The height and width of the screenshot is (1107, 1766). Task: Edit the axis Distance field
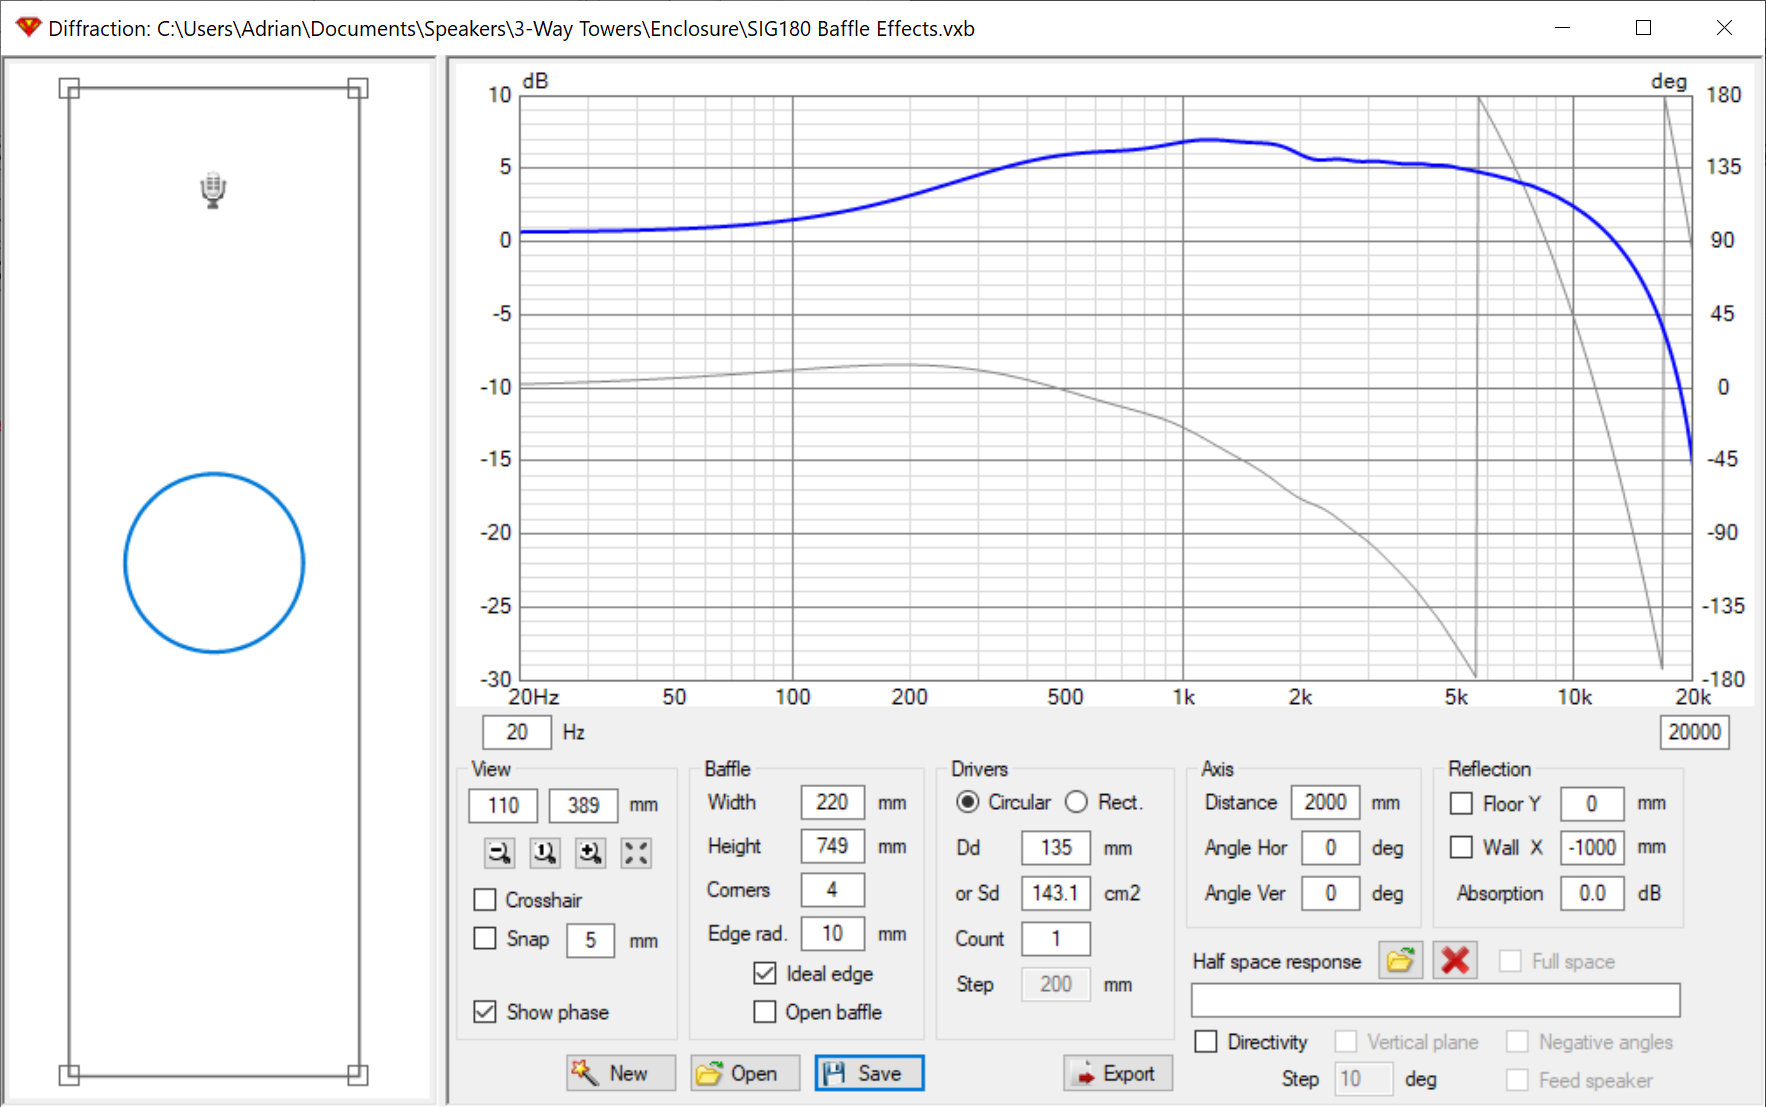coord(1325,802)
